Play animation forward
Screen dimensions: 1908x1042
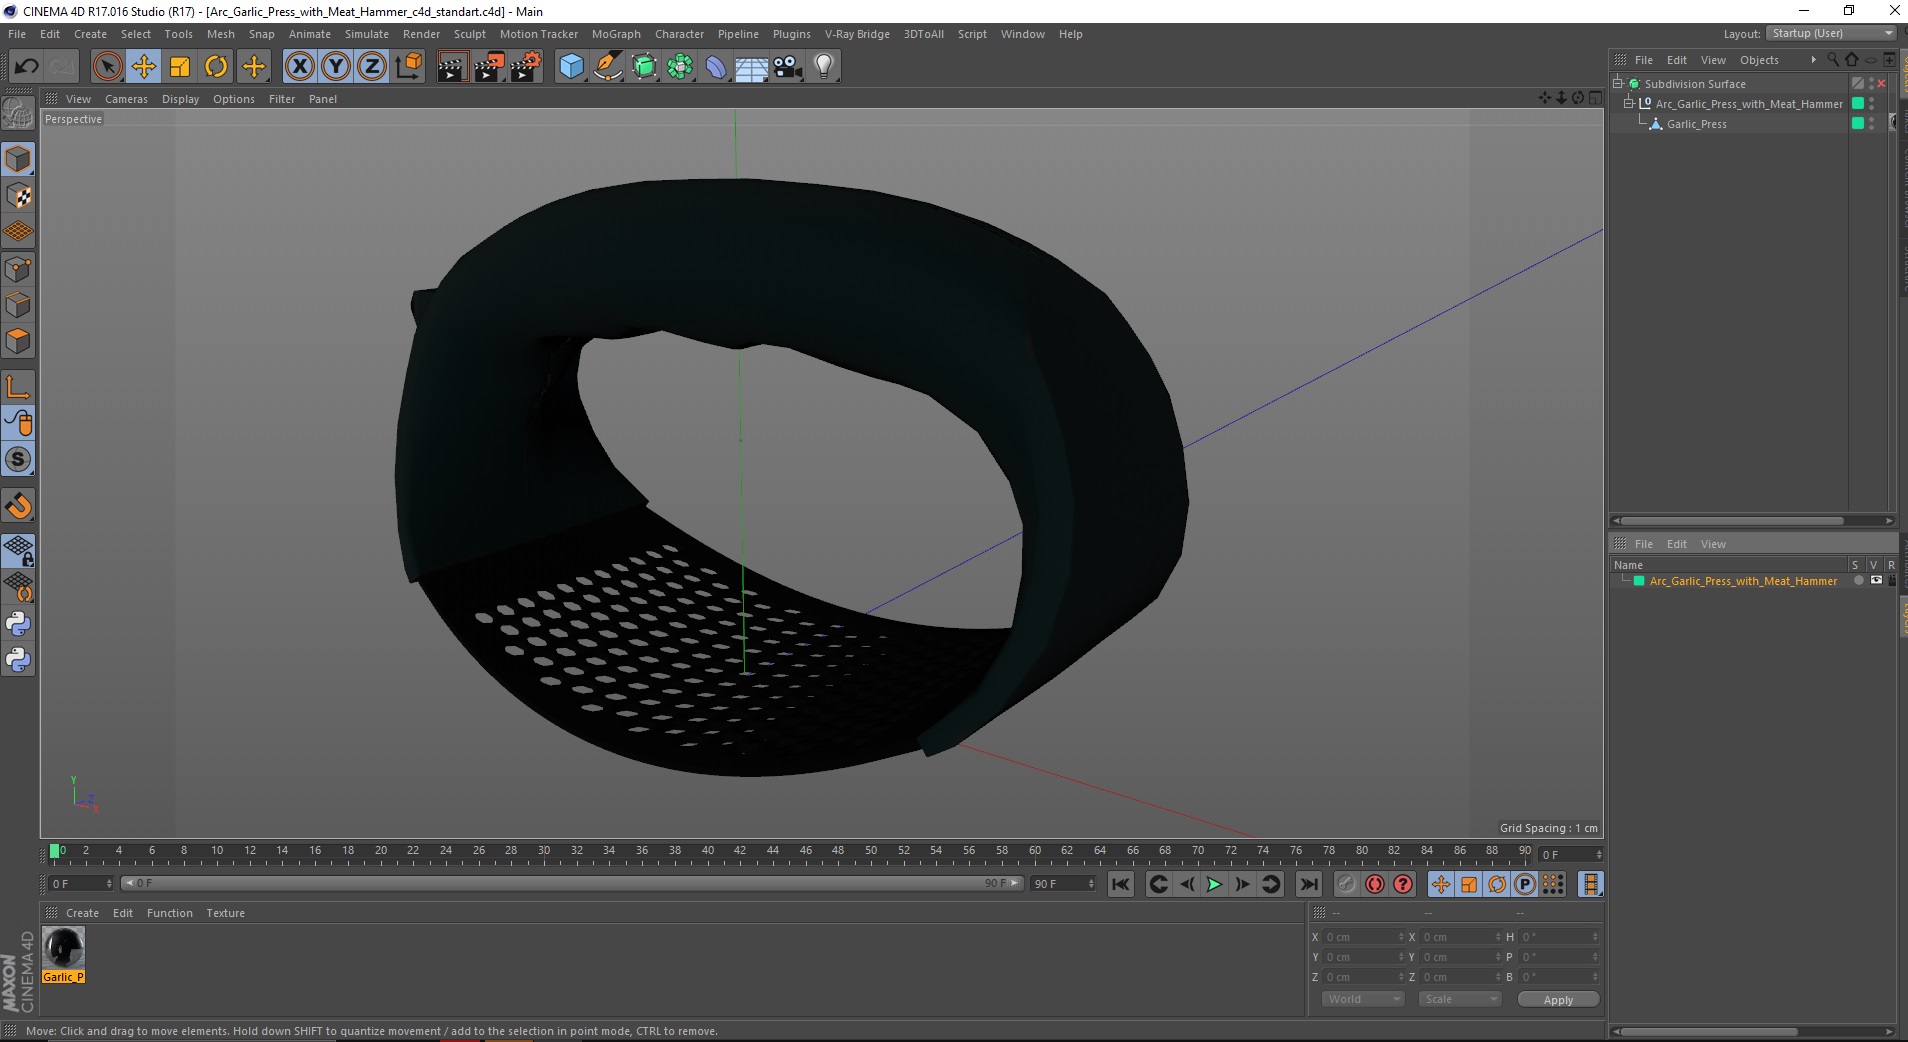1214,884
